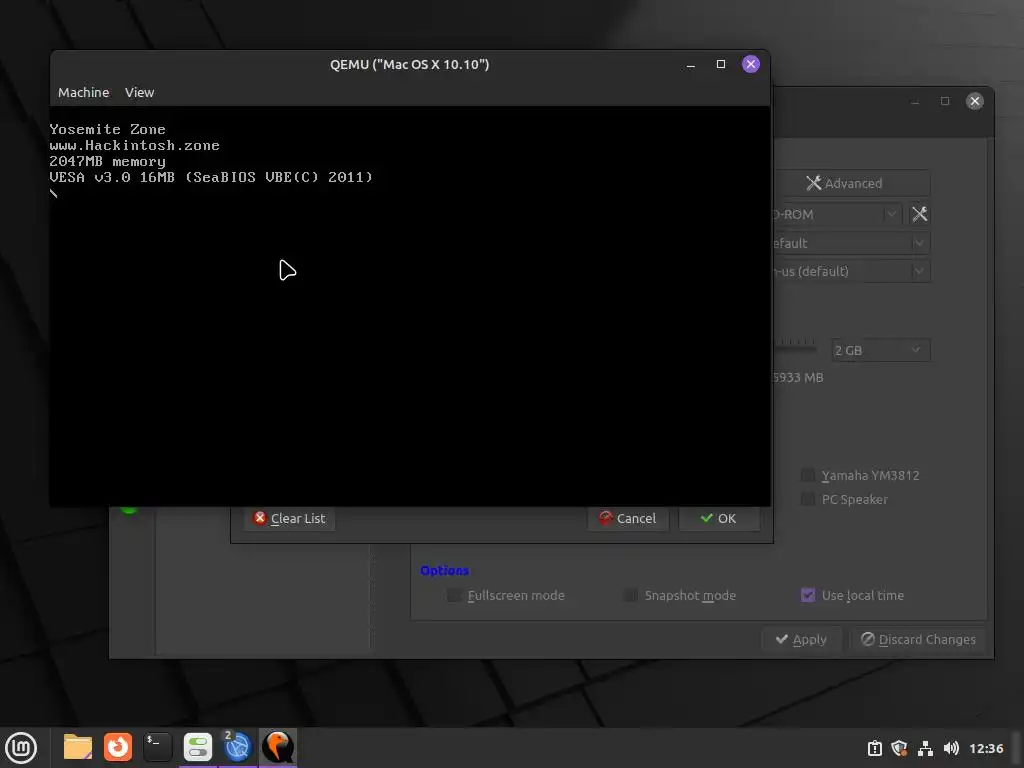The image size is (1024, 768).
Task: Open the Linux Mint start menu
Action: tap(21, 748)
